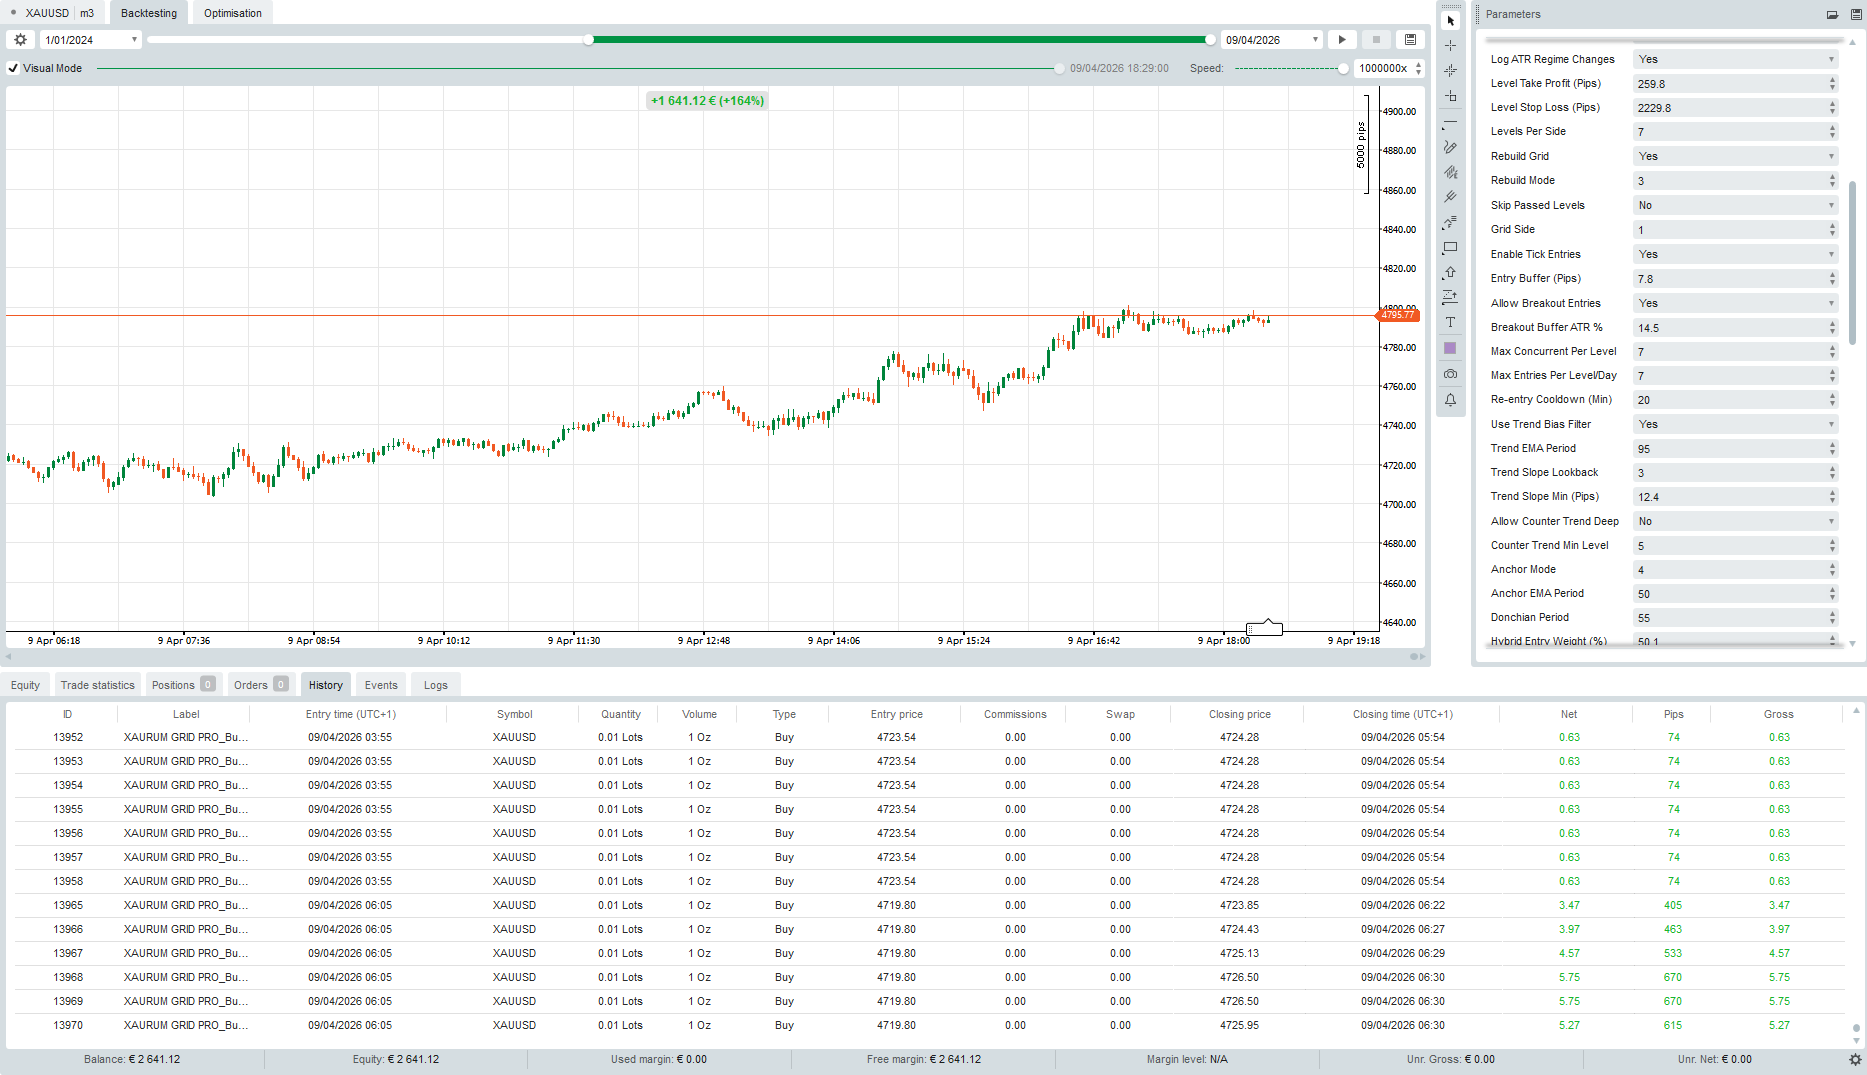Show the Equity curve view

click(24, 684)
